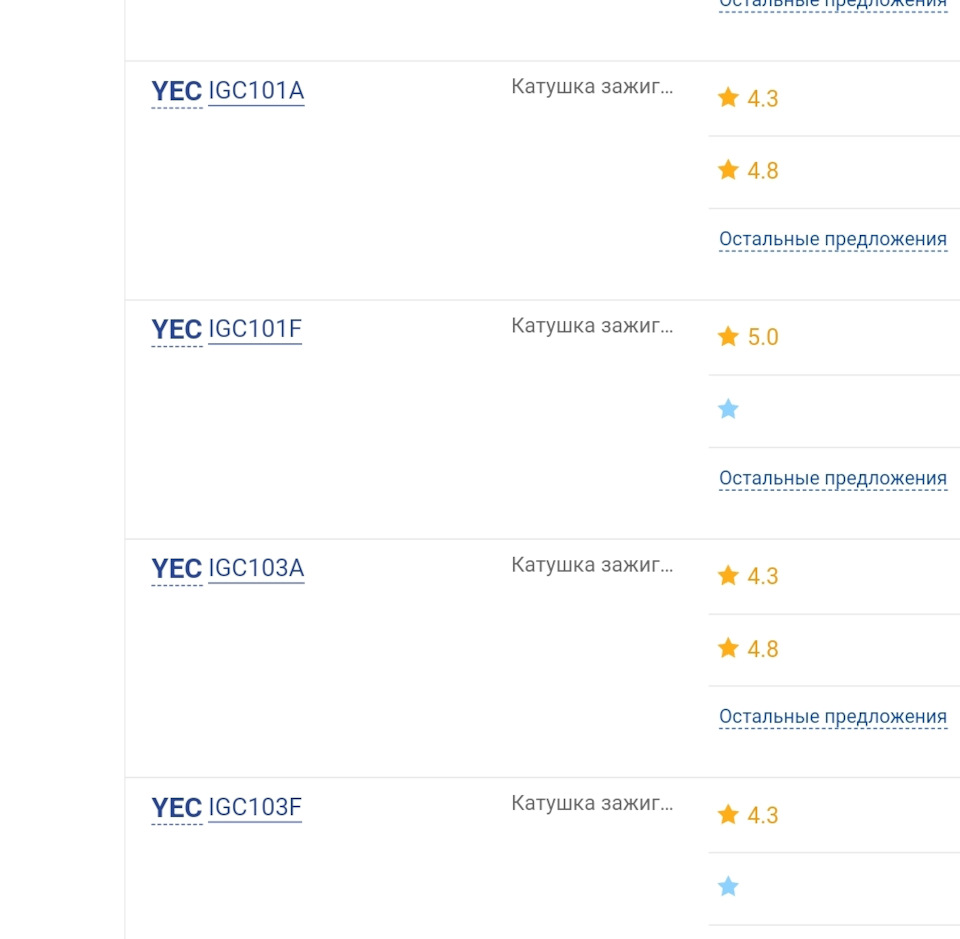The height and width of the screenshot is (939, 960).
Task: Click the 4.3 star icon for IGC103A
Action: click(x=728, y=575)
